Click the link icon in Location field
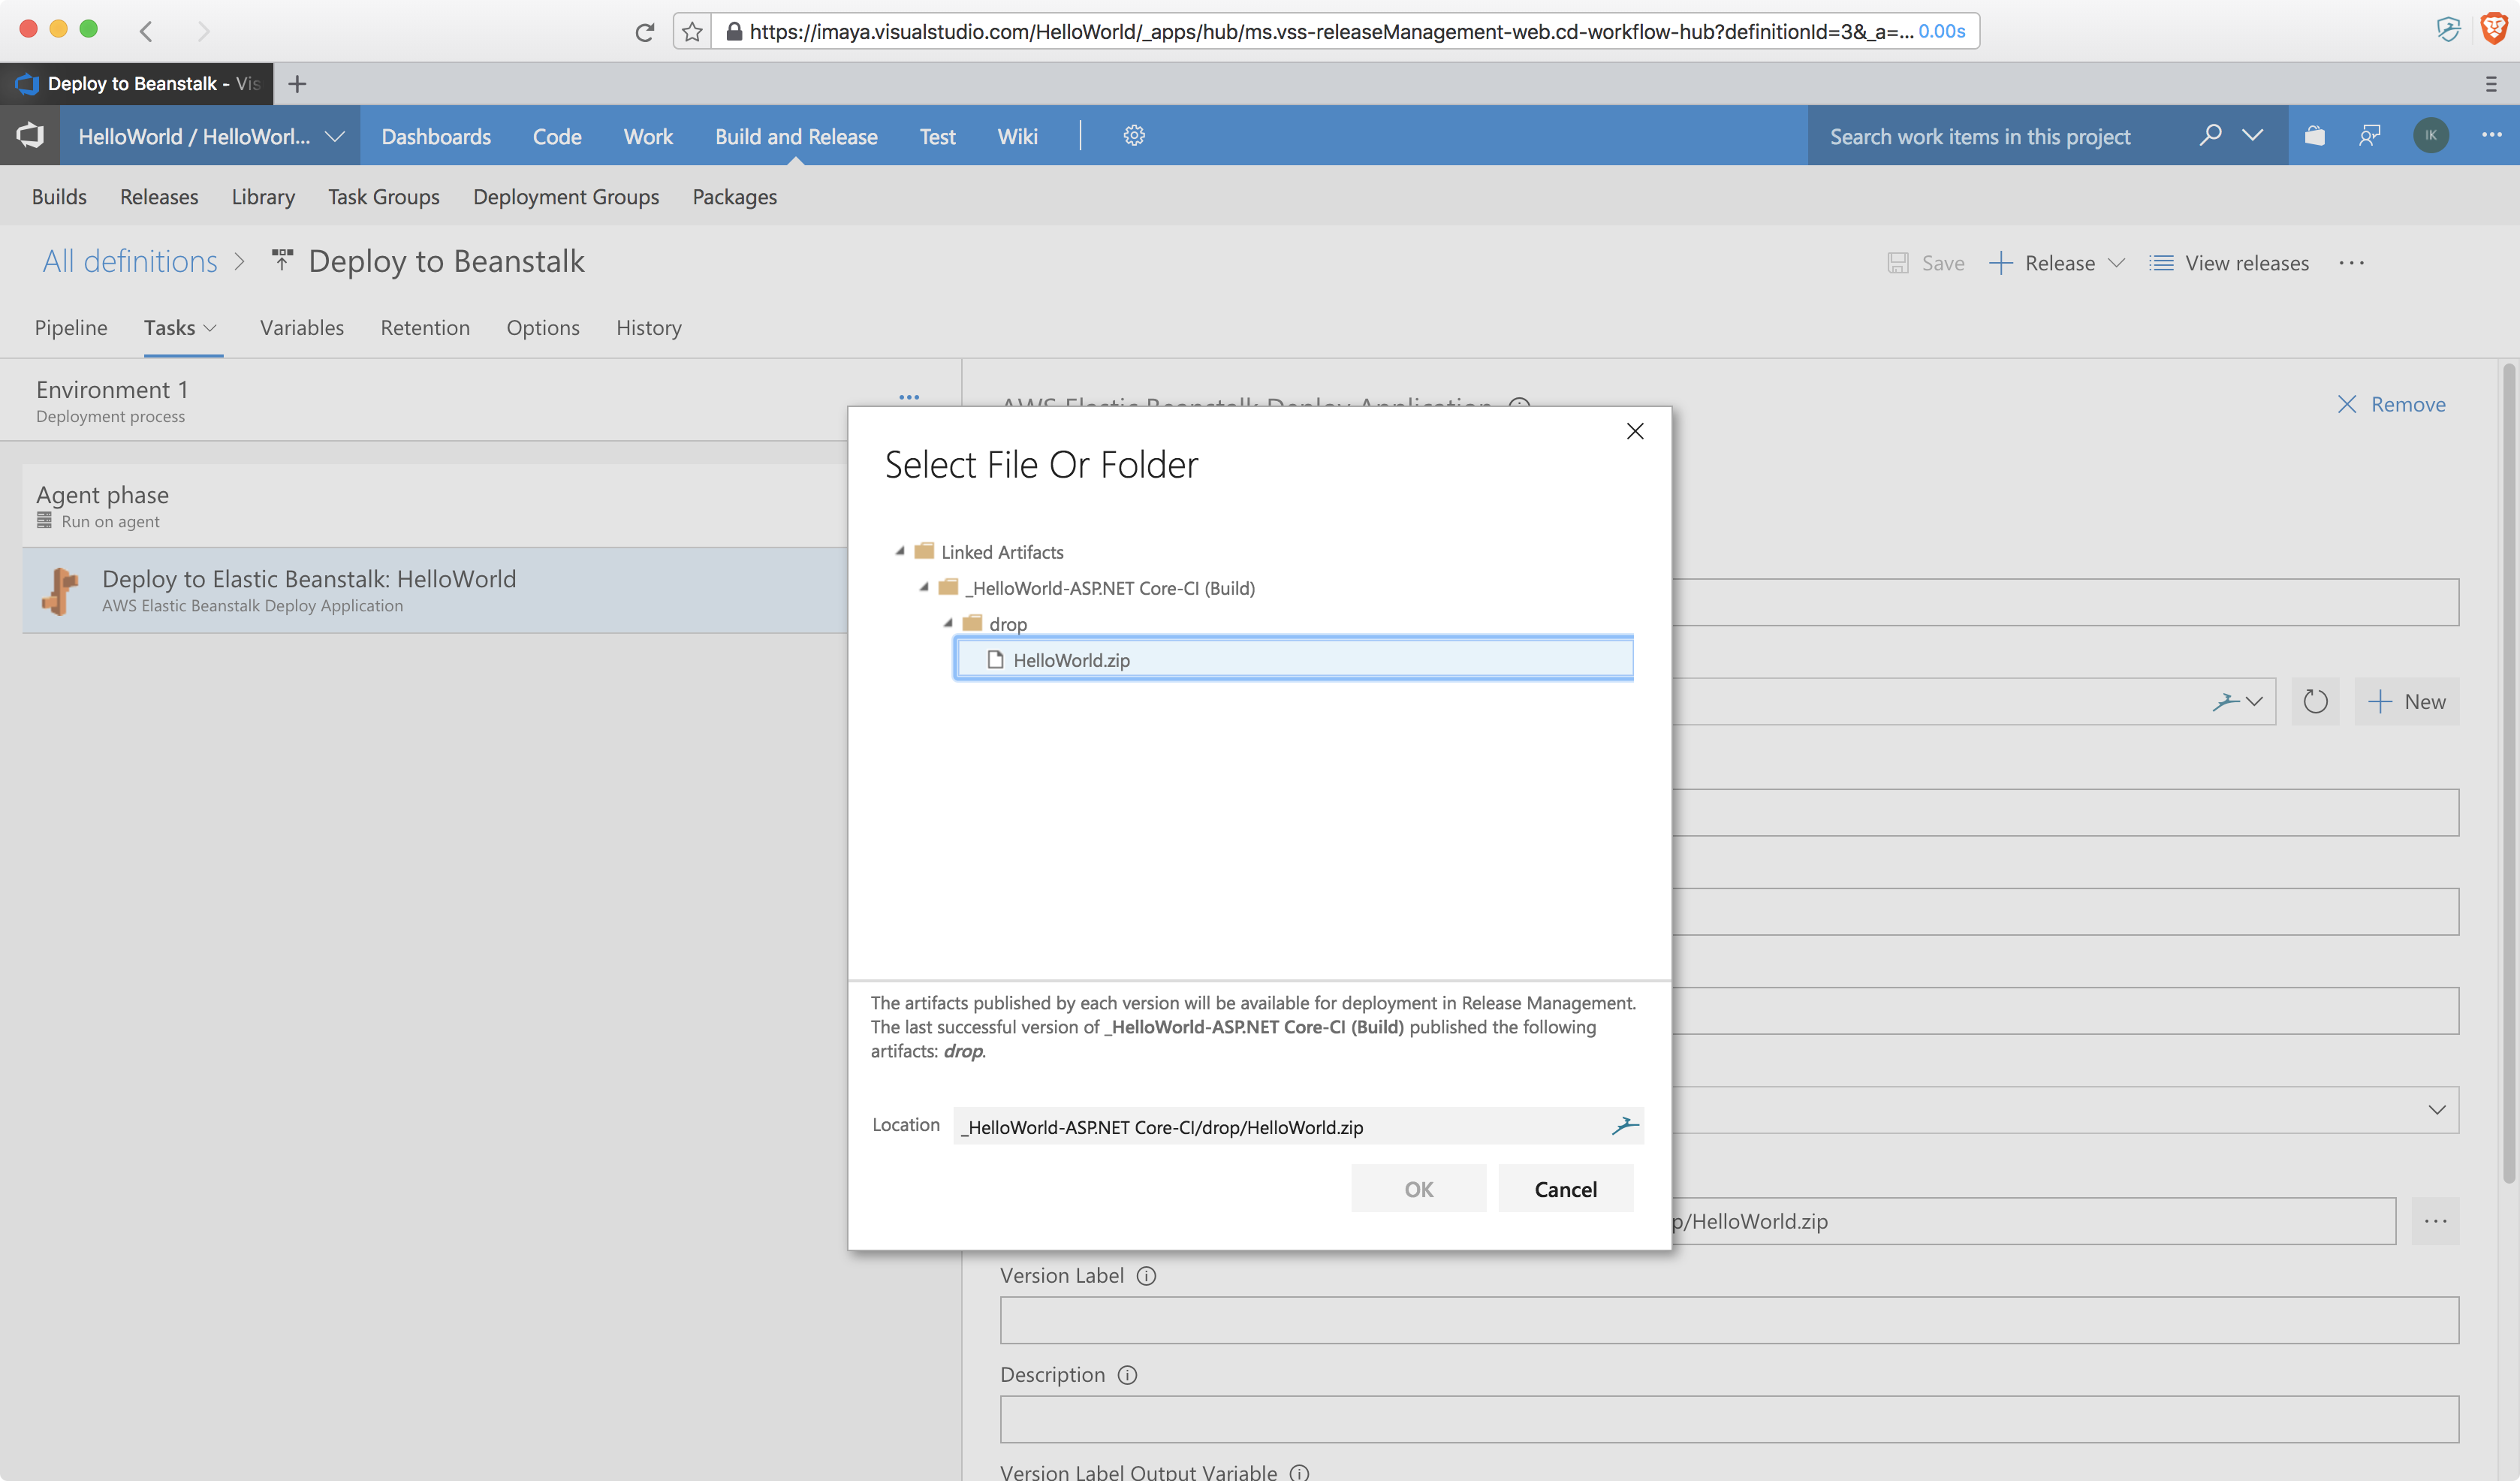The height and width of the screenshot is (1481, 2520). pos(1624,1126)
